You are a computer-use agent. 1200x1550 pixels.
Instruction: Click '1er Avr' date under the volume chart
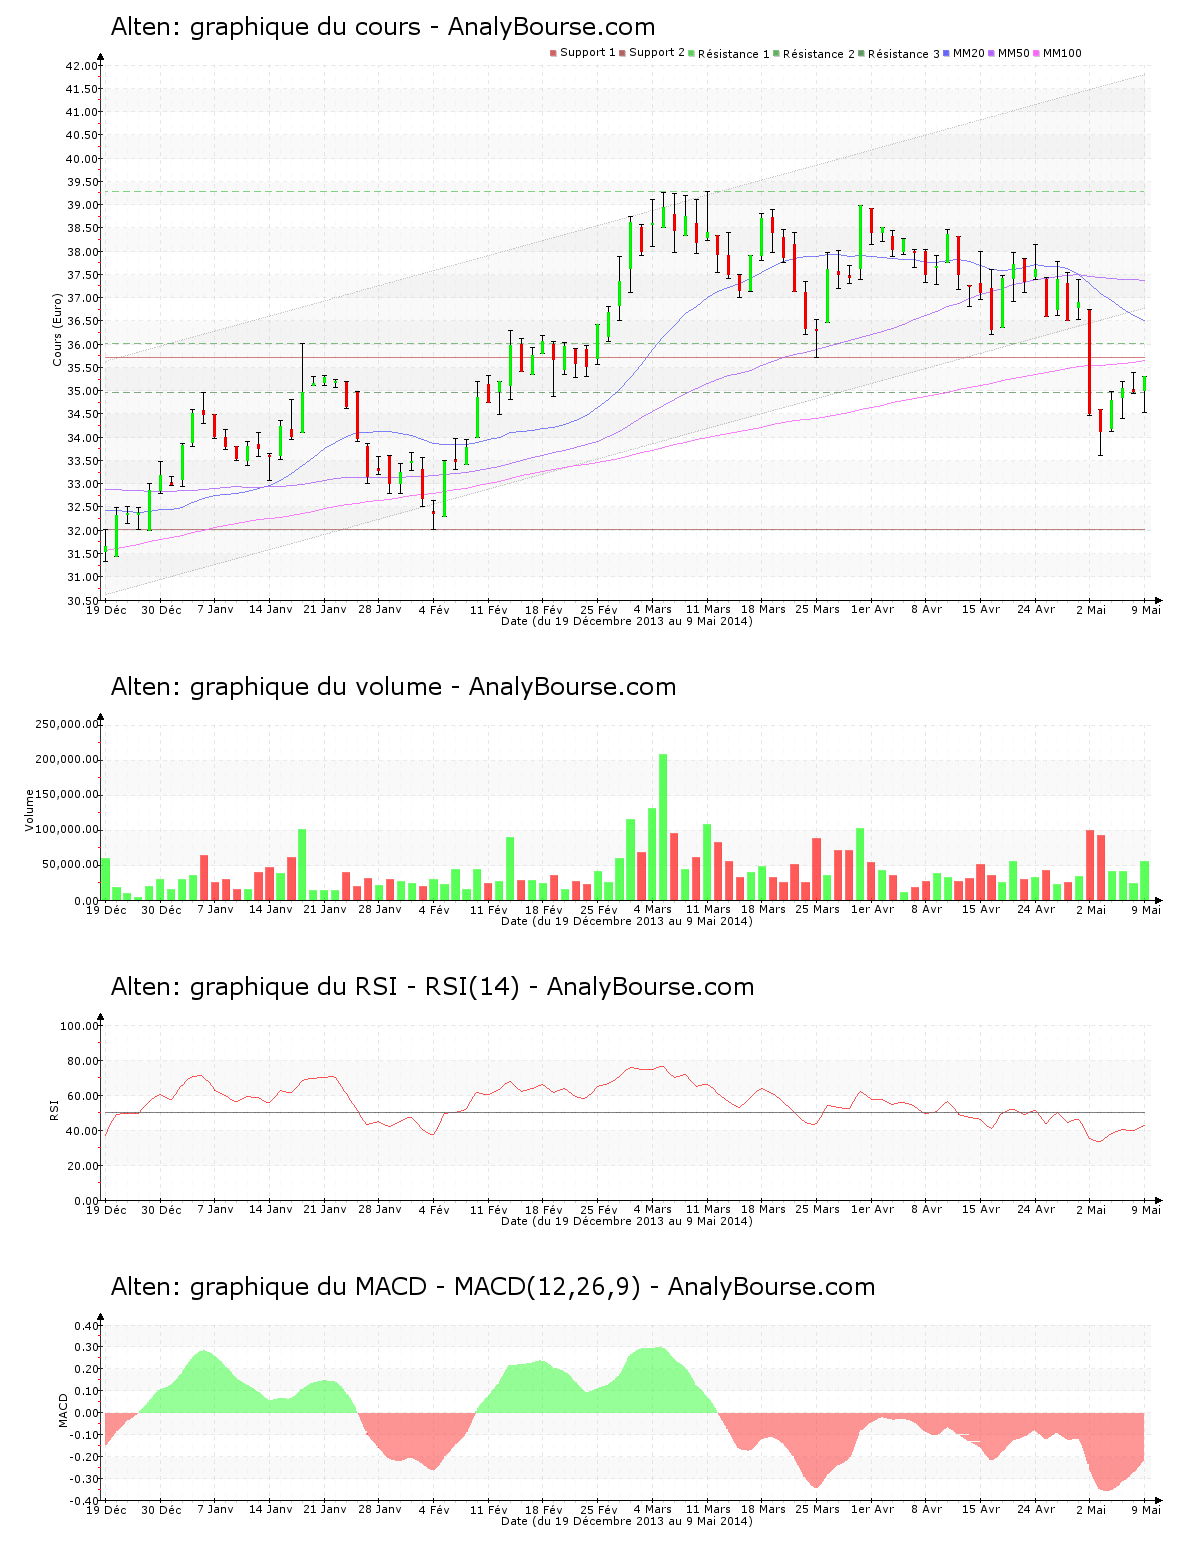point(872,909)
